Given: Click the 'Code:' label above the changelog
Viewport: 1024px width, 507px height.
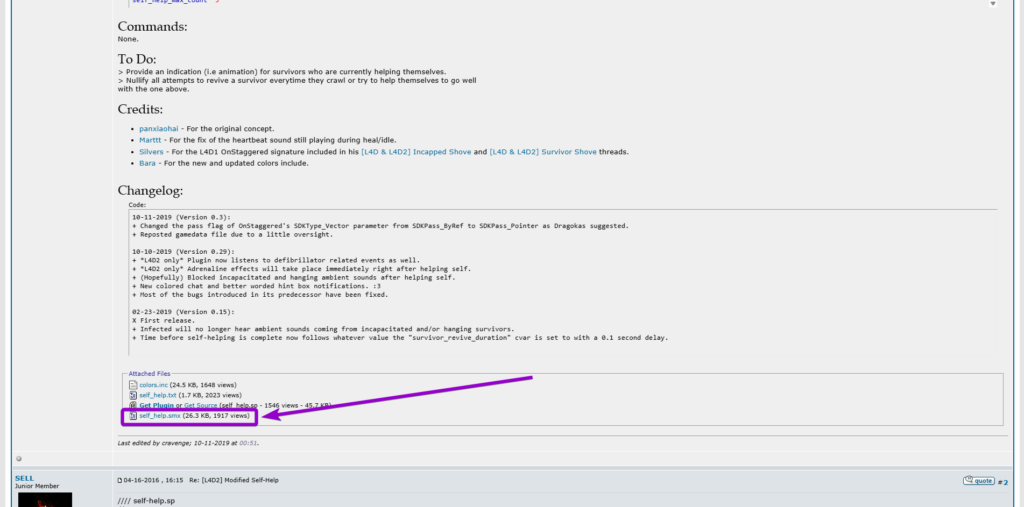Looking at the screenshot, I should point(137,205).
